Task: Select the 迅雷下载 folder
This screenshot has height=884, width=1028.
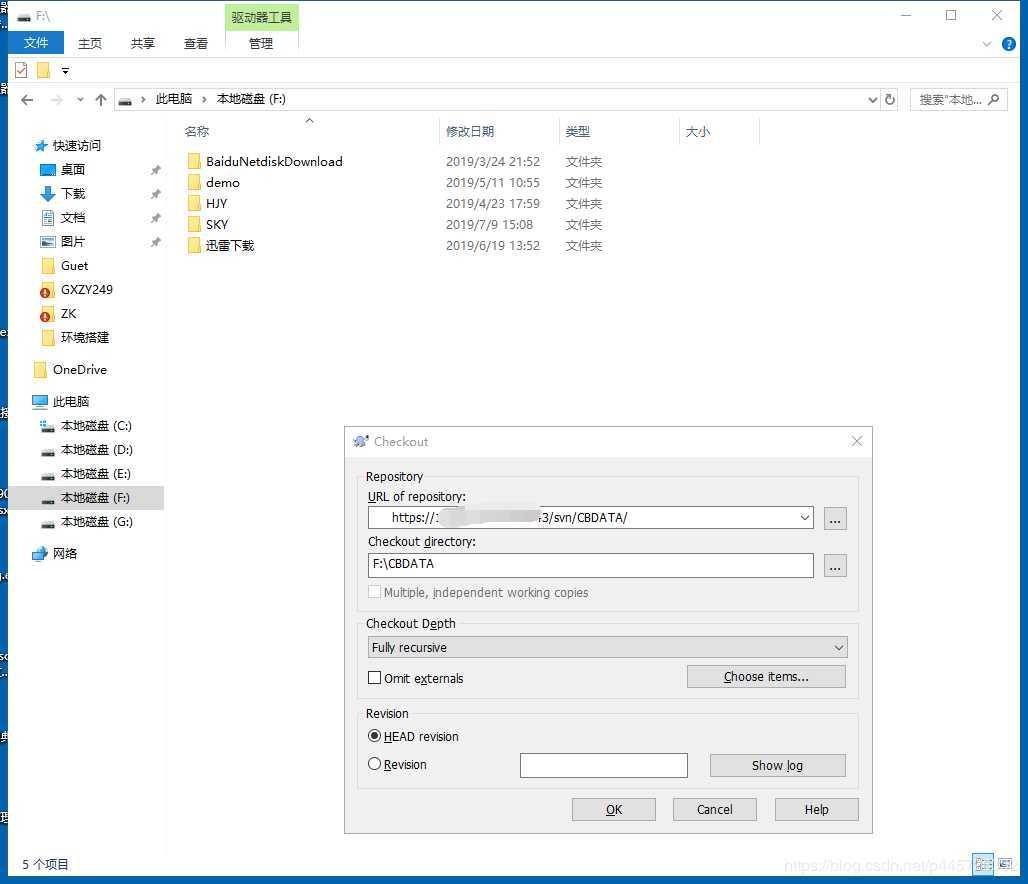Action: point(229,245)
